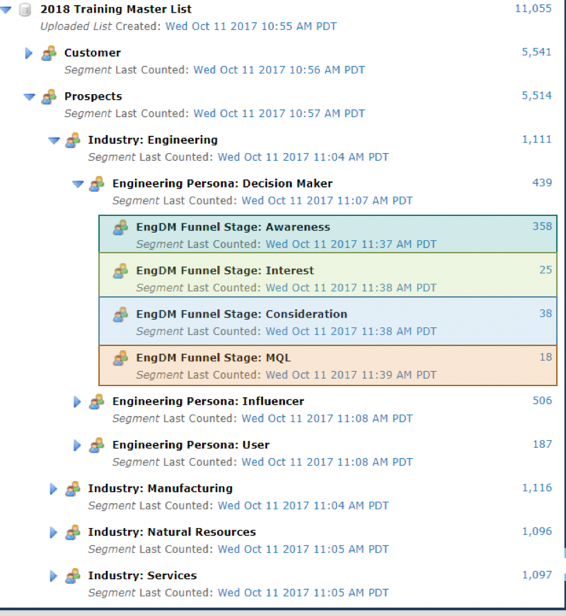Click Industry: Engineering segment icon
The image size is (566, 616).
point(73,140)
